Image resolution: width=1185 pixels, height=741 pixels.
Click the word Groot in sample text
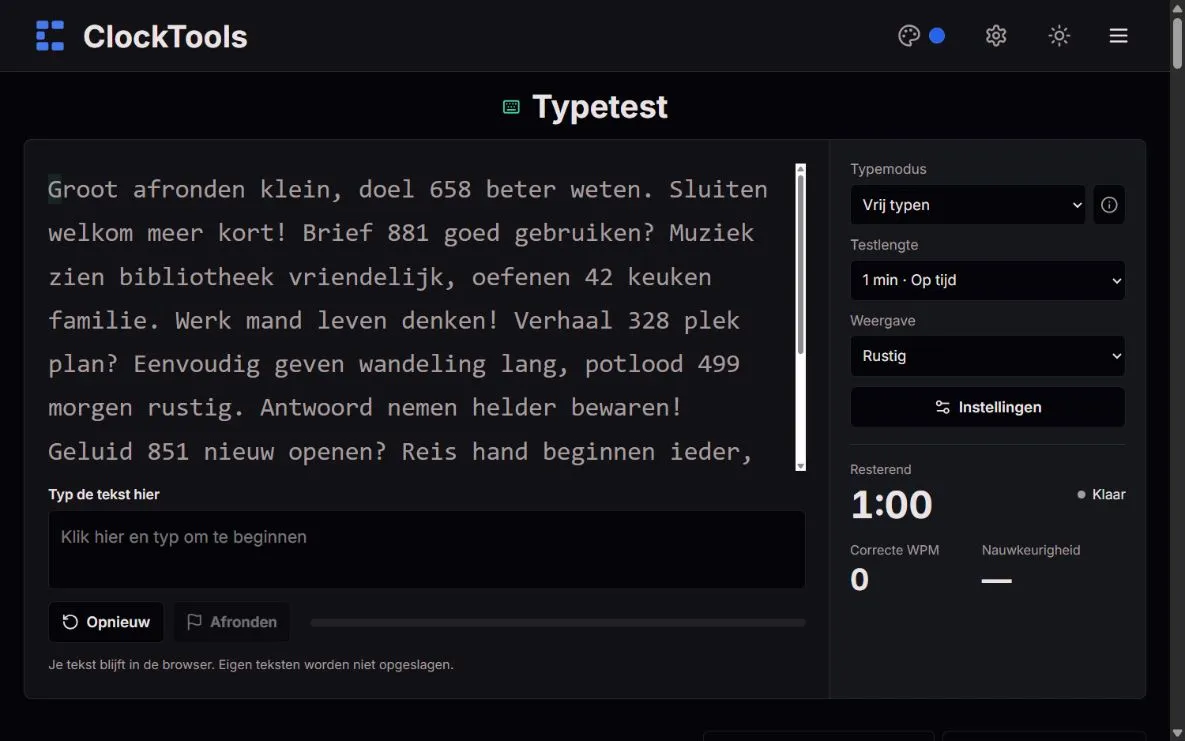pos(82,189)
